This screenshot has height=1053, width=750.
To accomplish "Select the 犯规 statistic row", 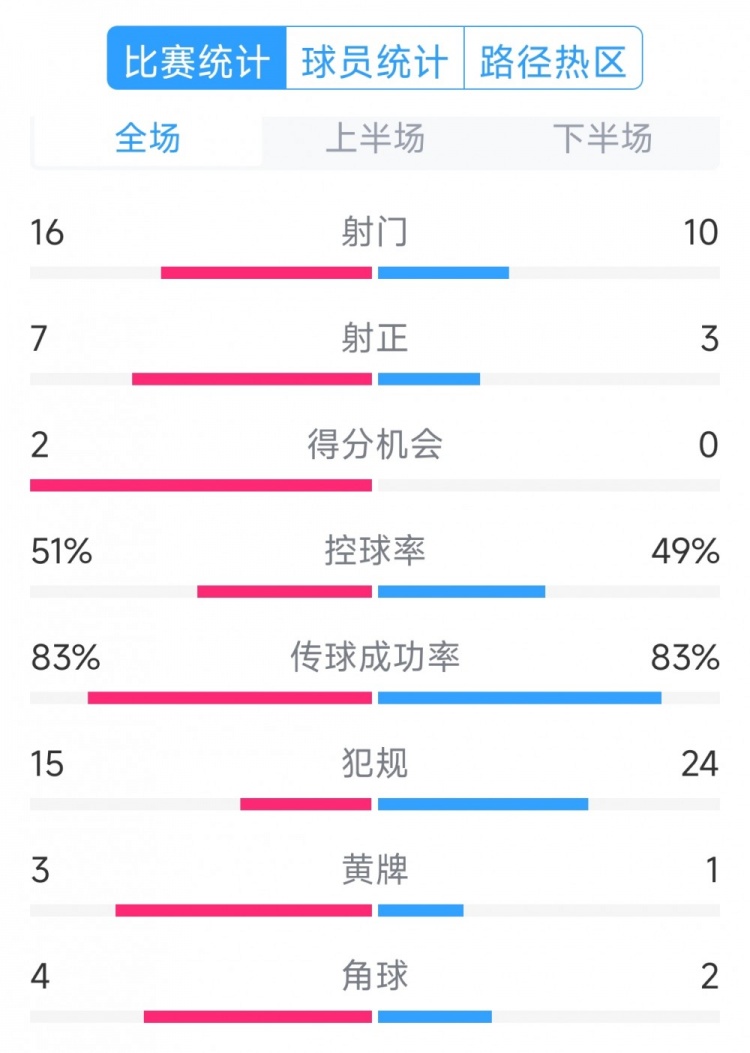I will coord(375,763).
